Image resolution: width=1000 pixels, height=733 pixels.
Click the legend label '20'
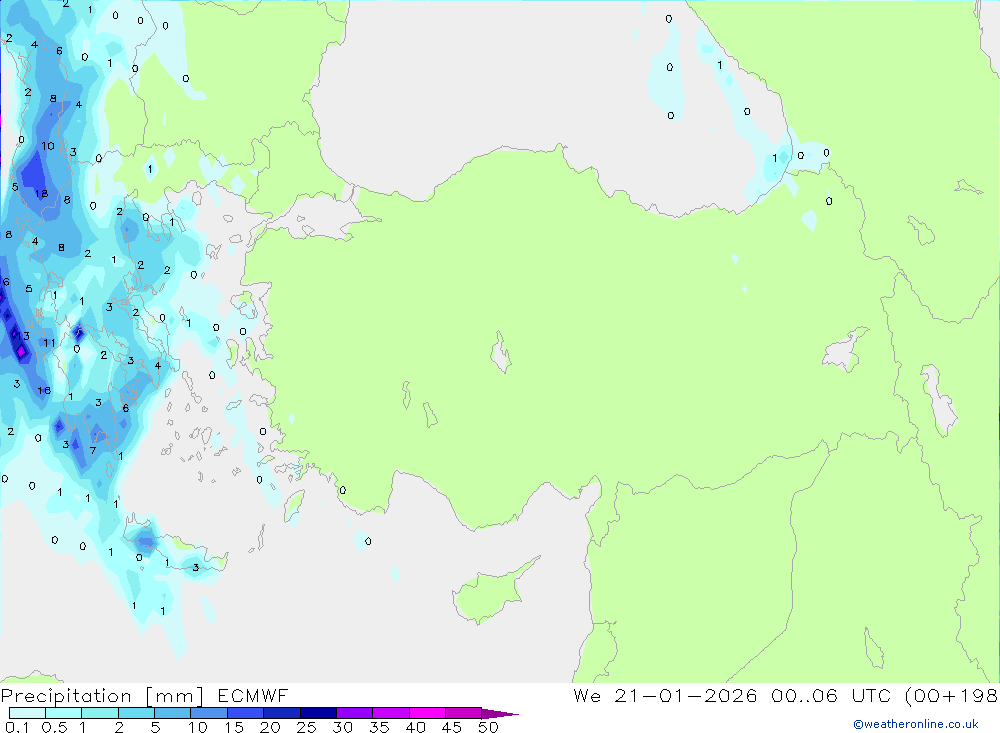tap(270, 727)
